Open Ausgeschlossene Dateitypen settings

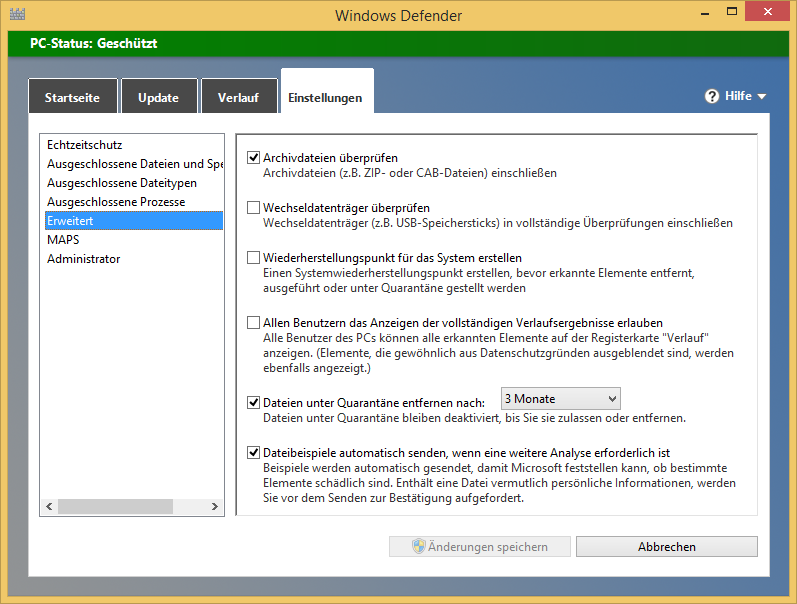click(x=134, y=183)
